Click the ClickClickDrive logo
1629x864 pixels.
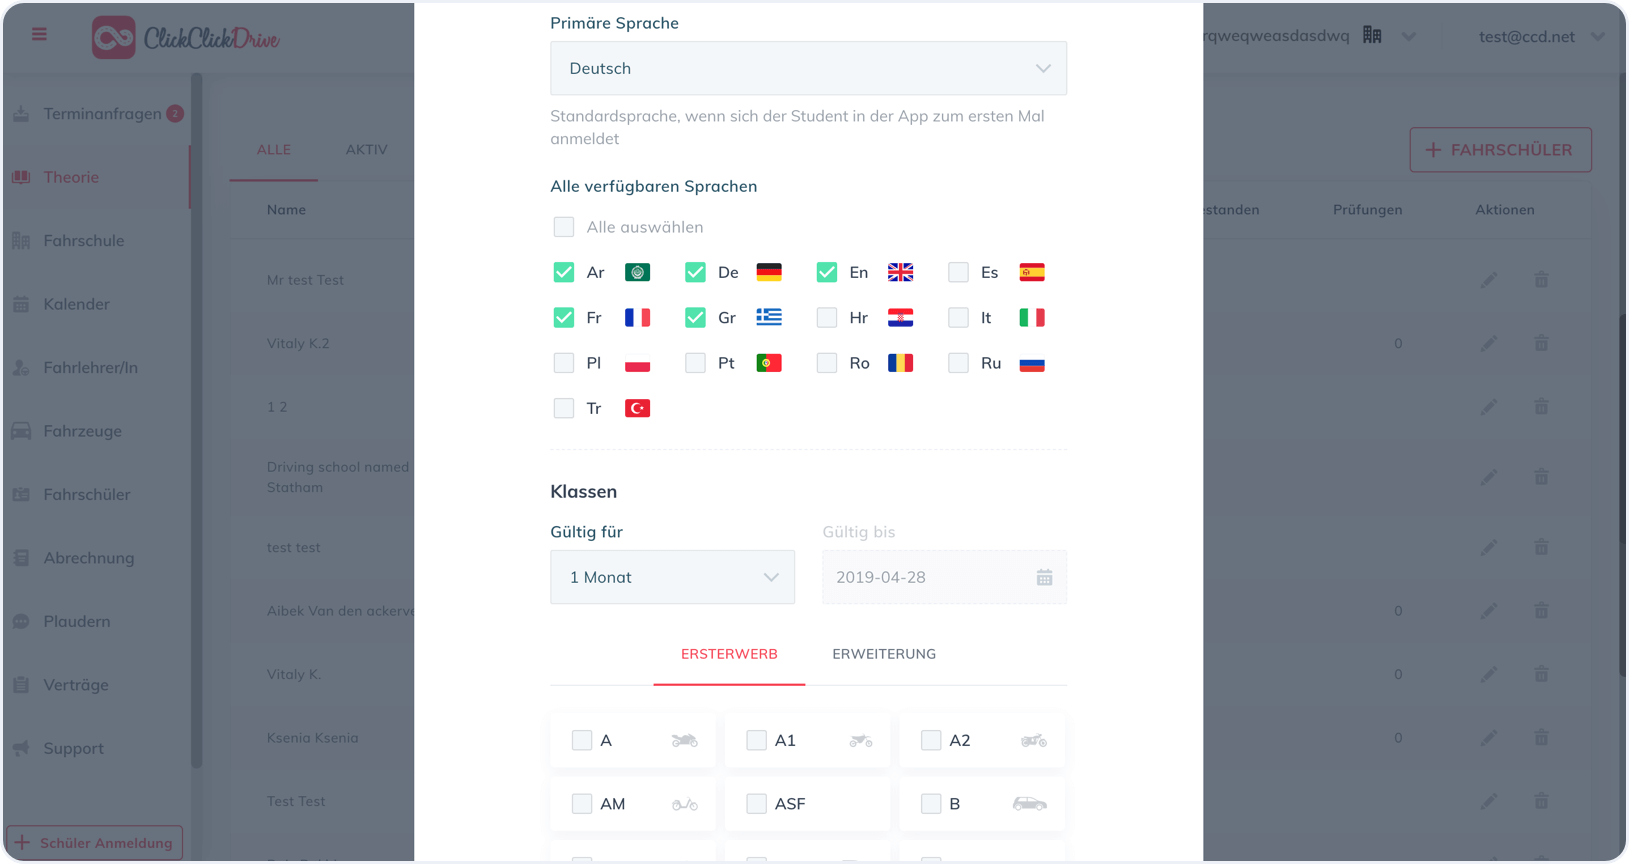[186, 38]
